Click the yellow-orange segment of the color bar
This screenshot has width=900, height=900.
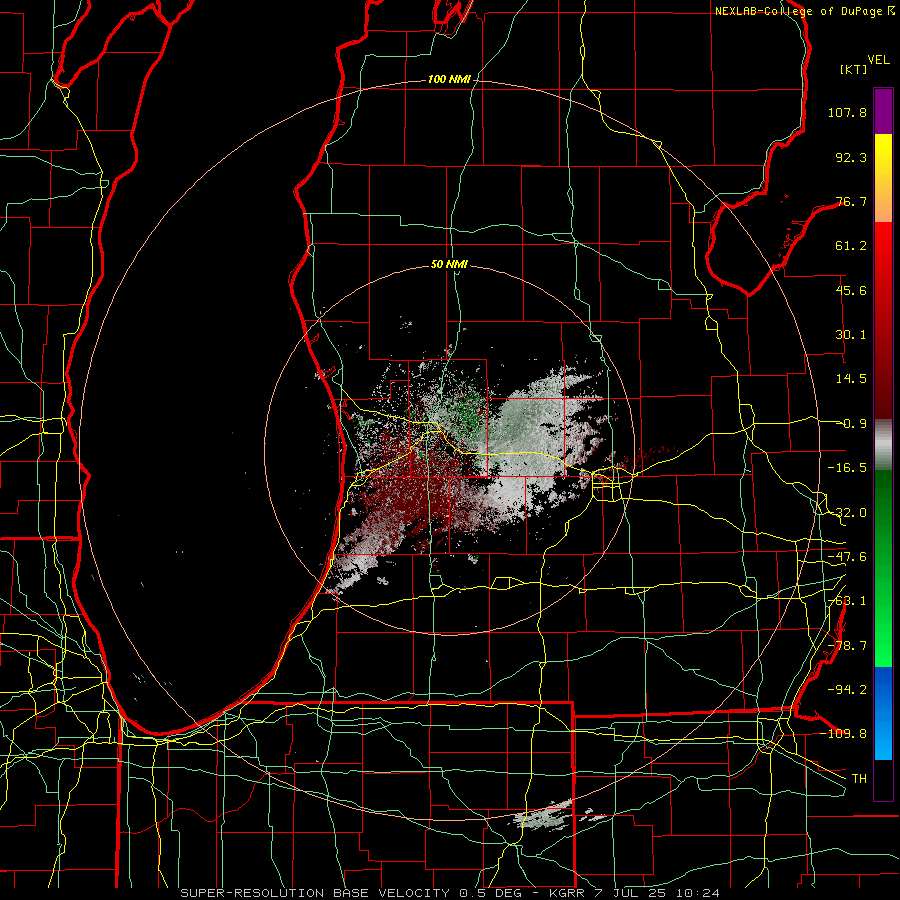pos(883,178)
